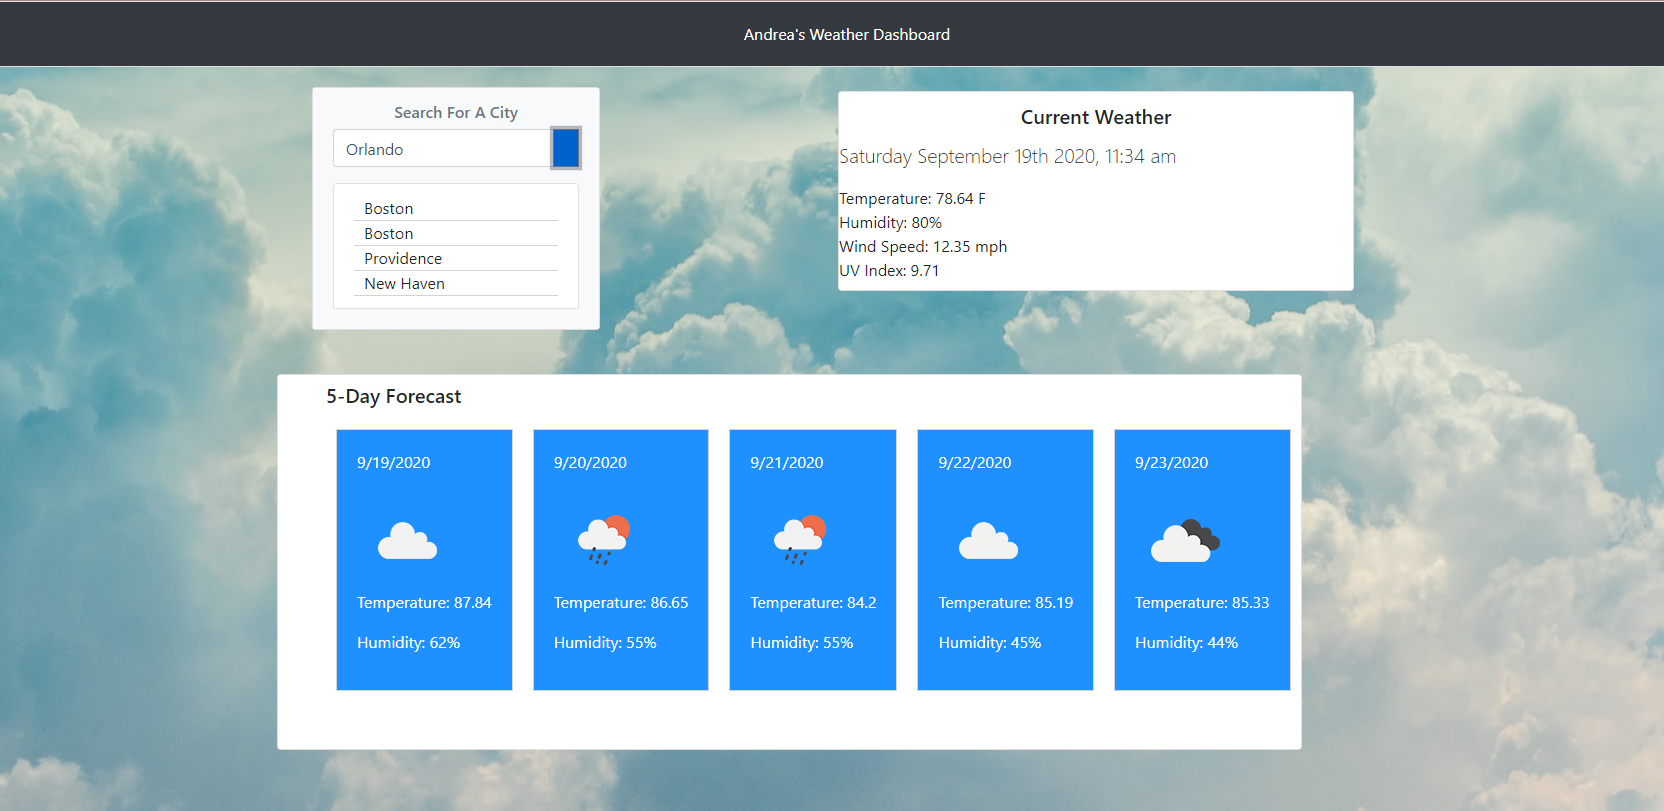Choose Providence from the searched cities list
The height and width of the screenshot is (811, 1664).
[x=456, y=258]
